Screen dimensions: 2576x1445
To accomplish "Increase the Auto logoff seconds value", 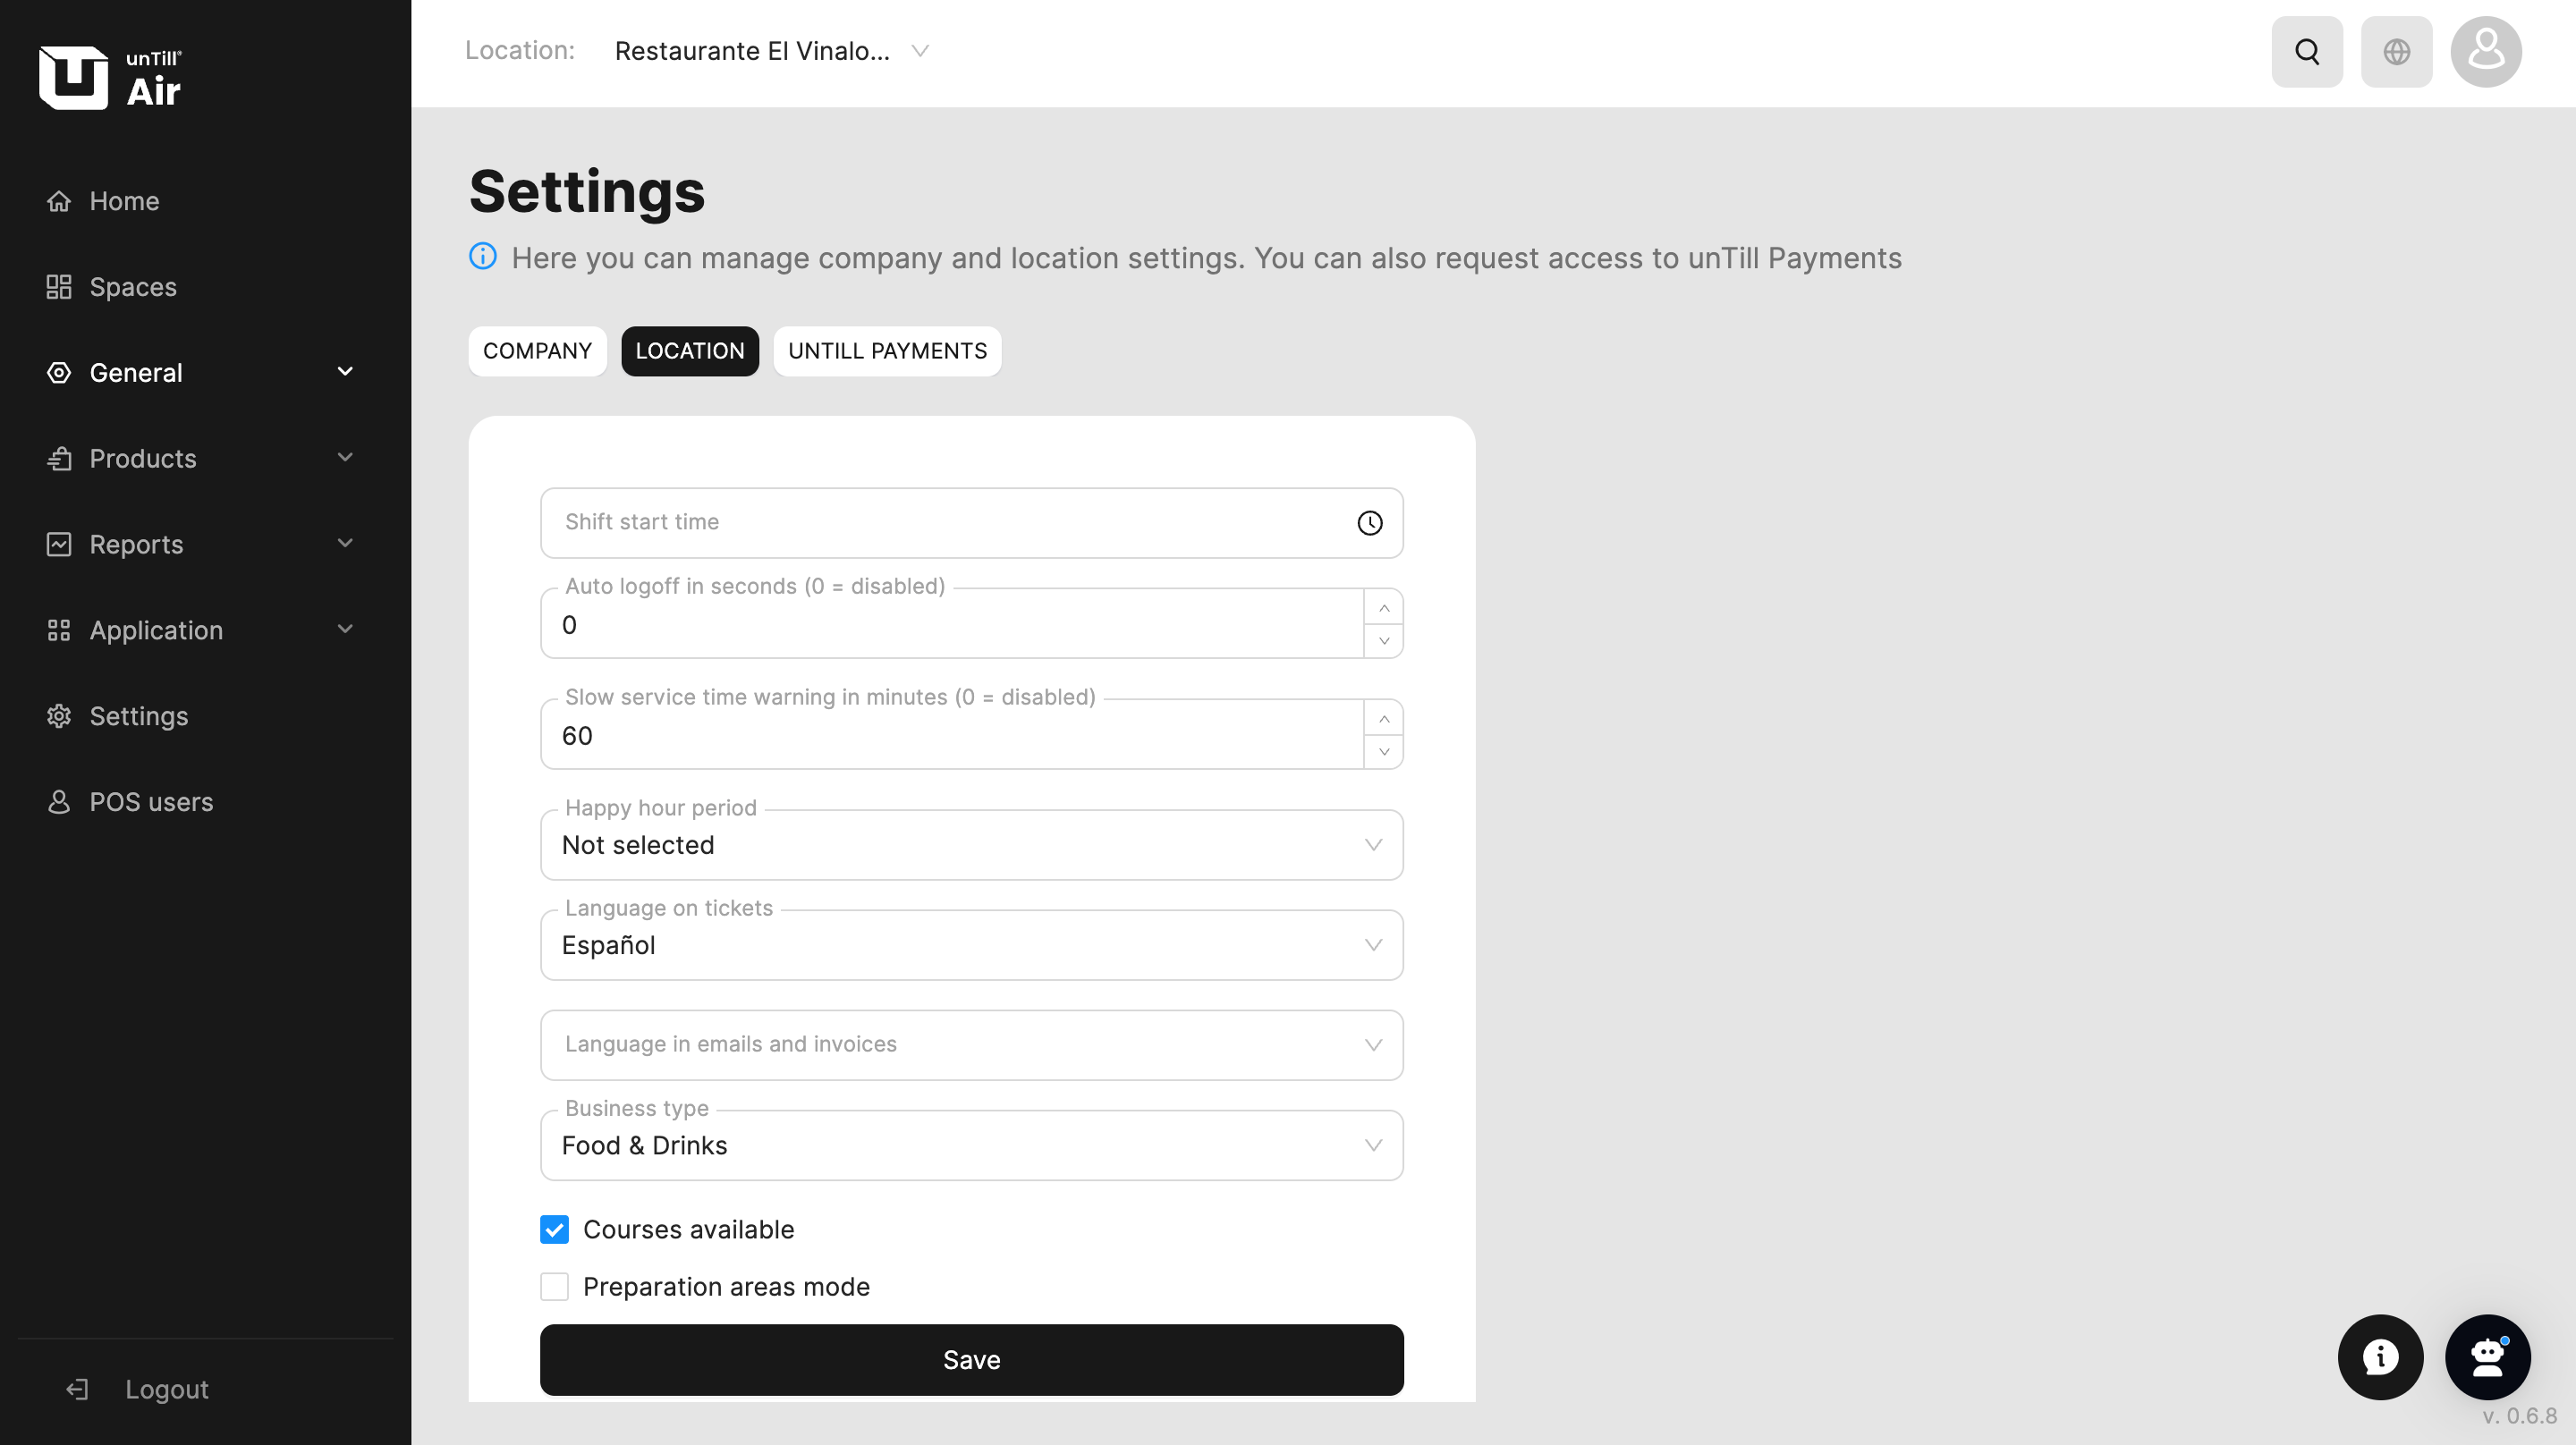I will pos(1383,608).
